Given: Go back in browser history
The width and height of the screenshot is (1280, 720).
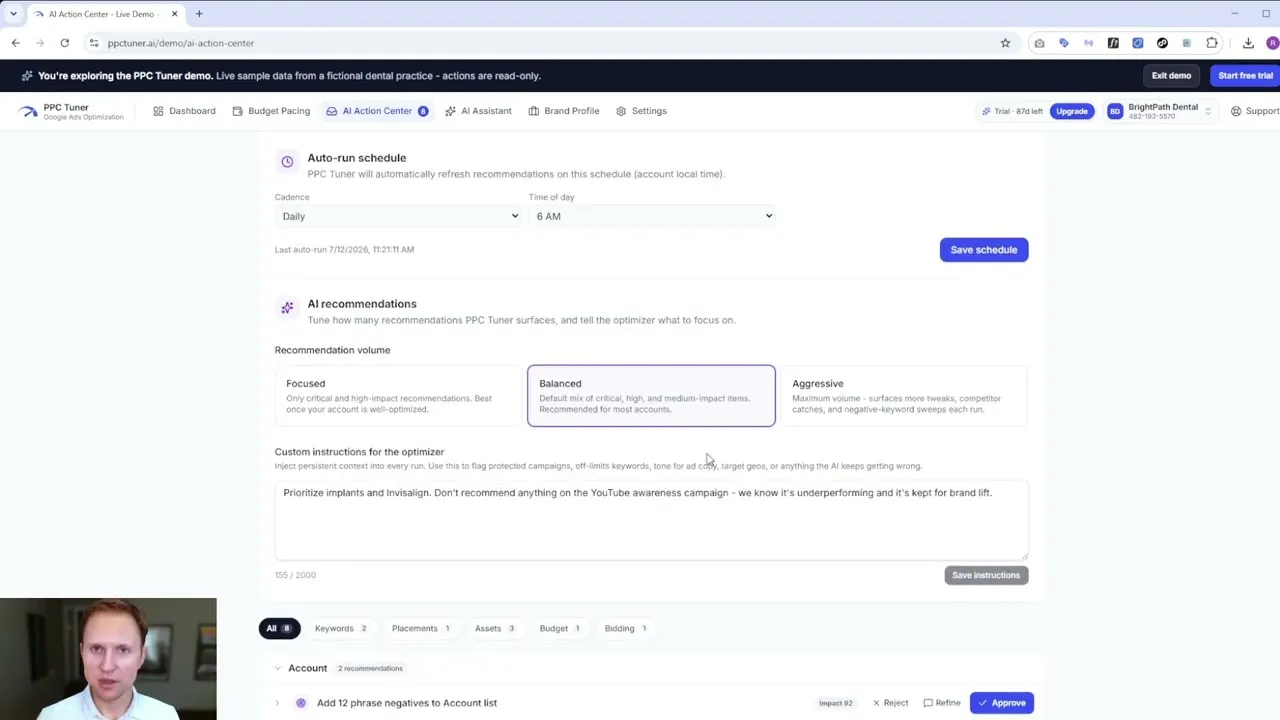Looking at the screenshot, I should [15, 43].
